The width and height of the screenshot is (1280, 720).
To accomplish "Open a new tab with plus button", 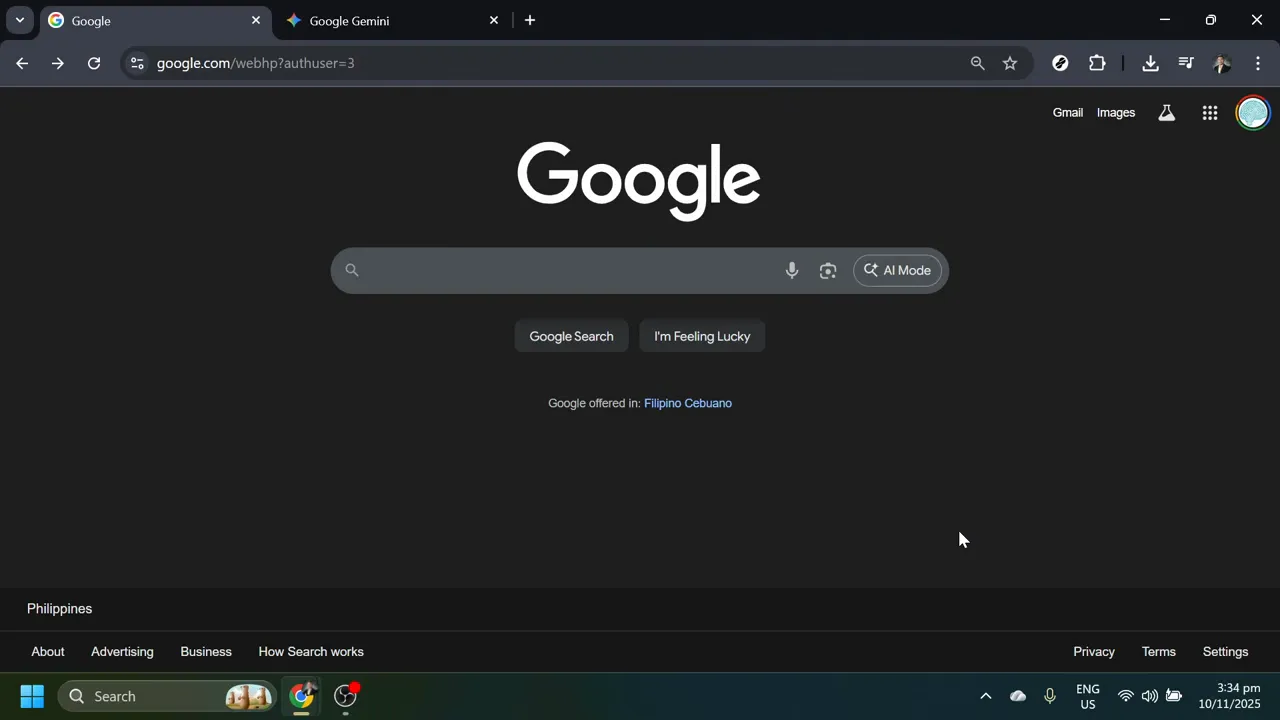I will (530, 20).
